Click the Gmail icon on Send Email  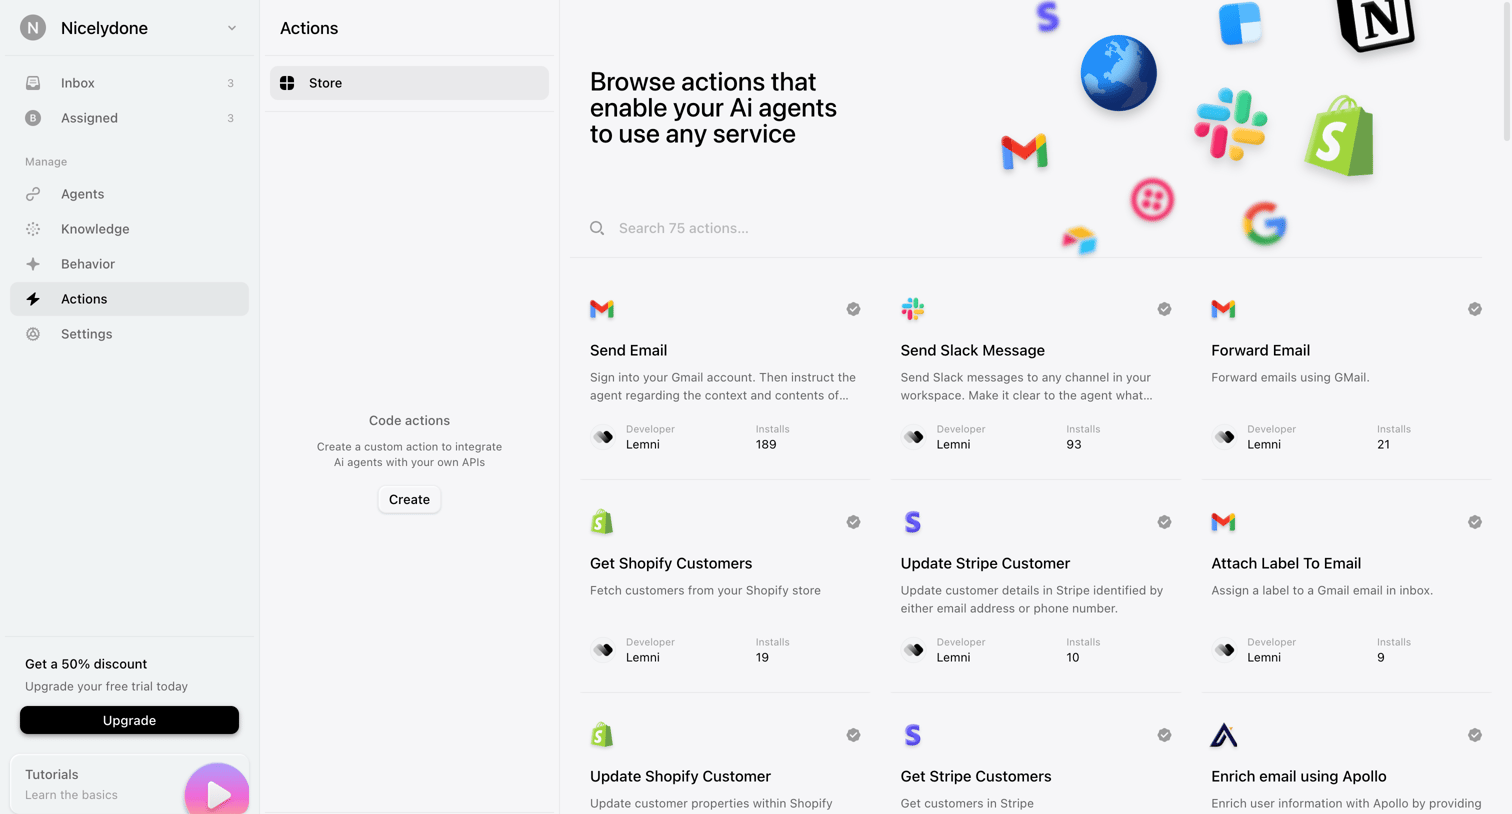tap(602, 309)
